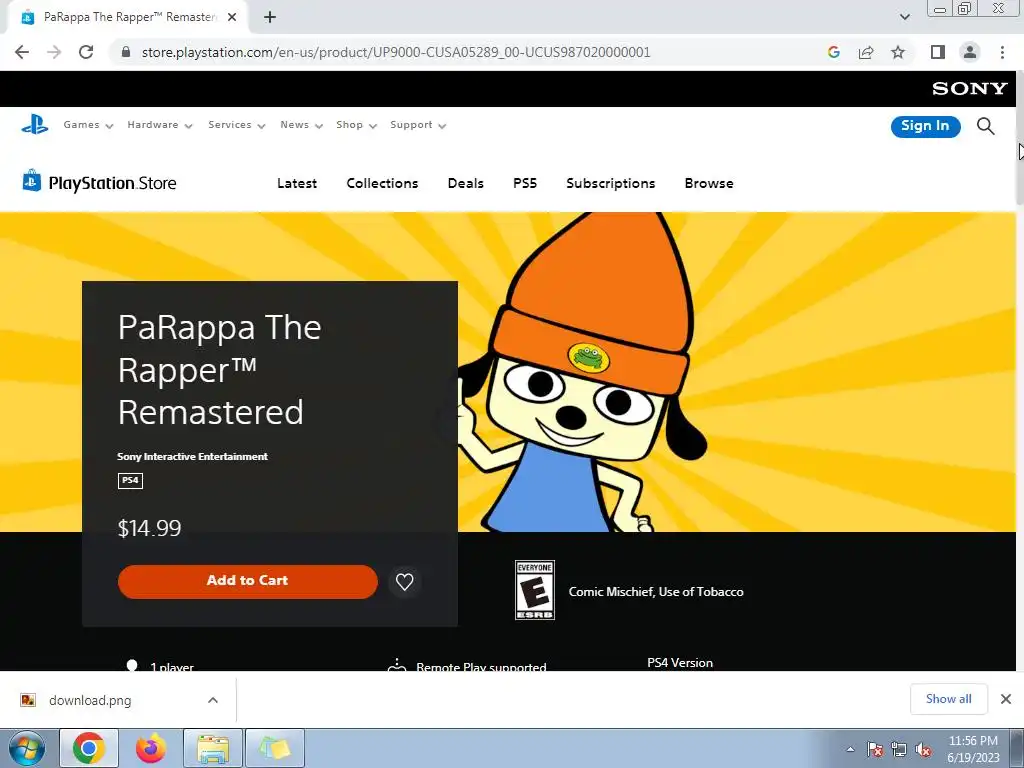Click the Sign In button

point(925,126)
